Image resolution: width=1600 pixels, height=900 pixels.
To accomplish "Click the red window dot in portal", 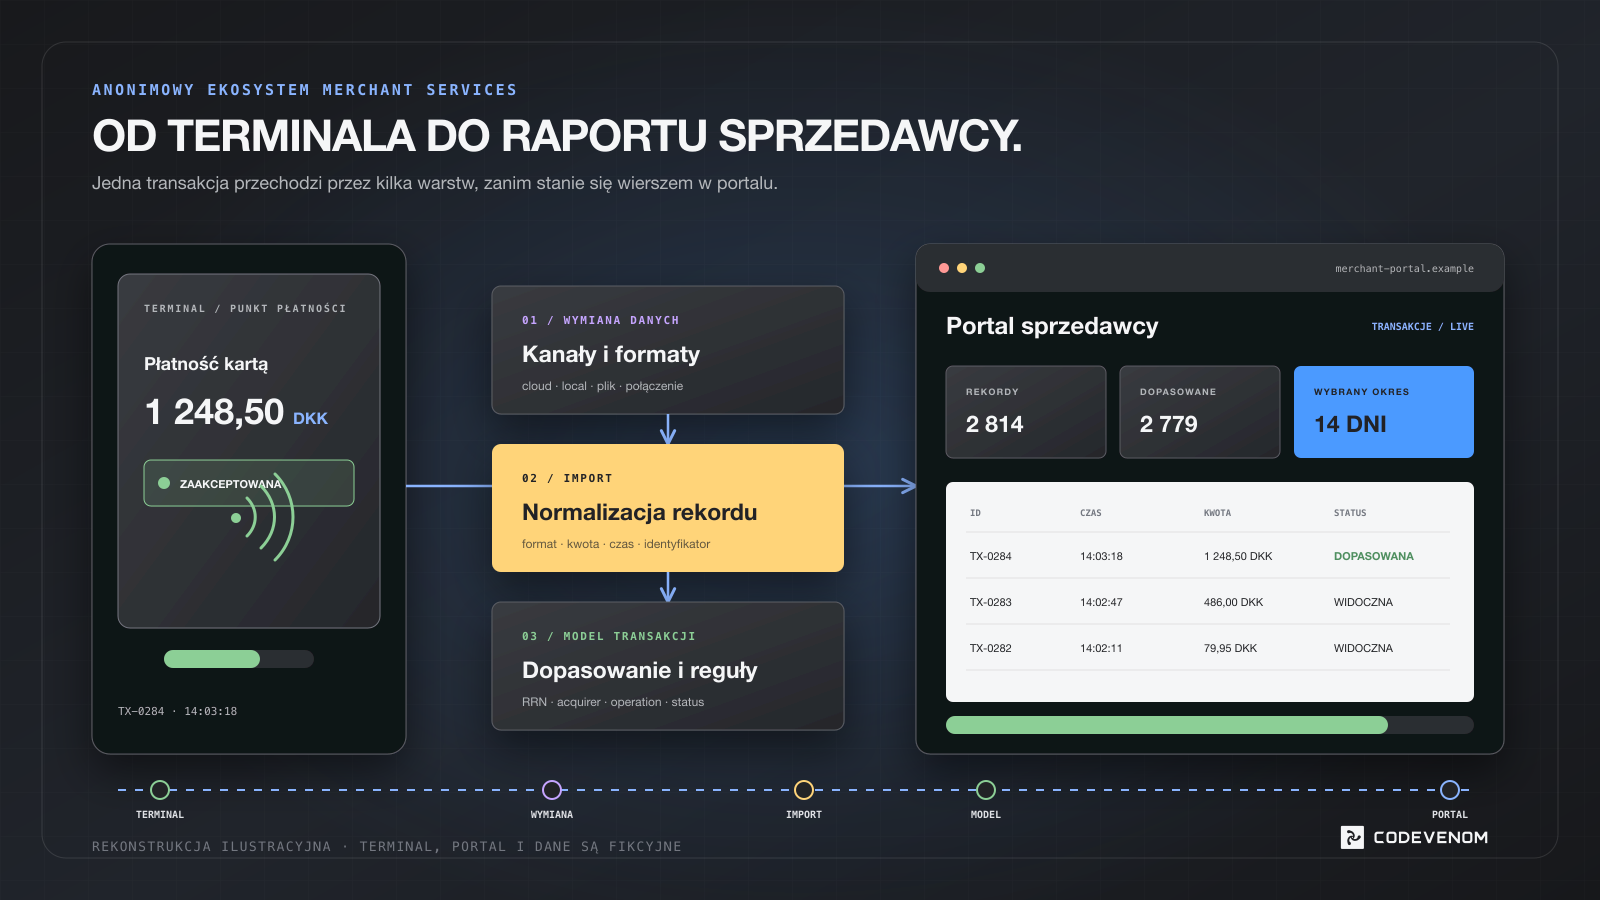I will (944, 268).
